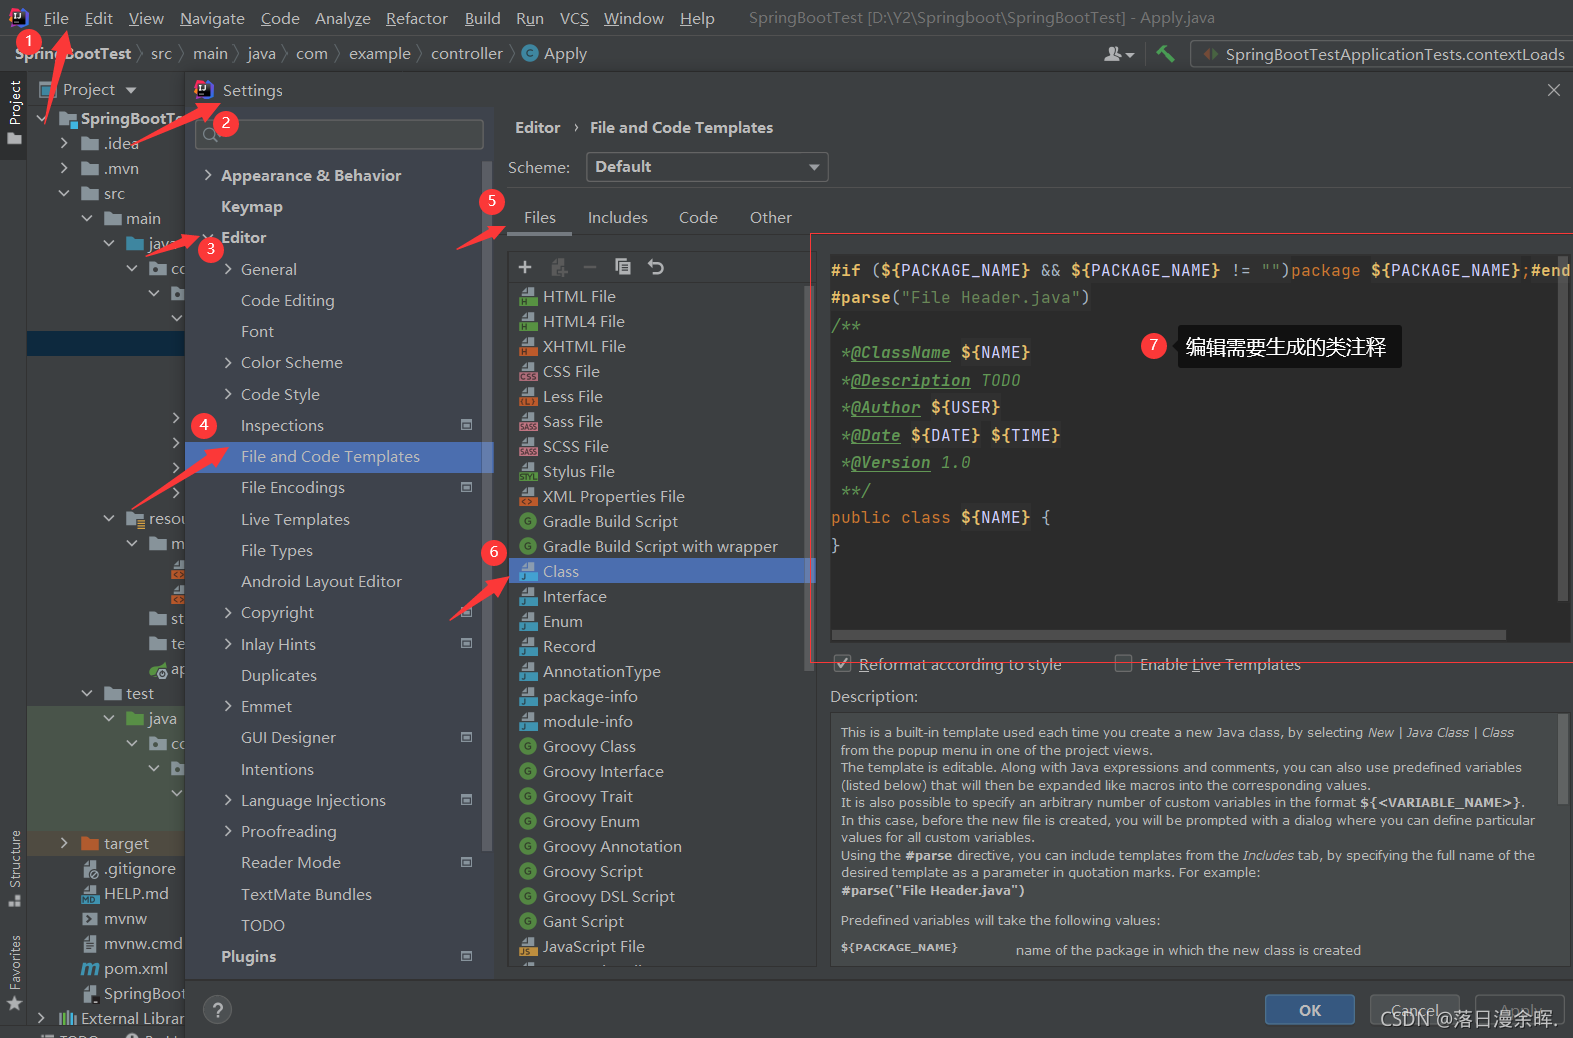Select the Gant Script template
1573x1038 pixels.
pyautogui.click(x=583, y=922)
